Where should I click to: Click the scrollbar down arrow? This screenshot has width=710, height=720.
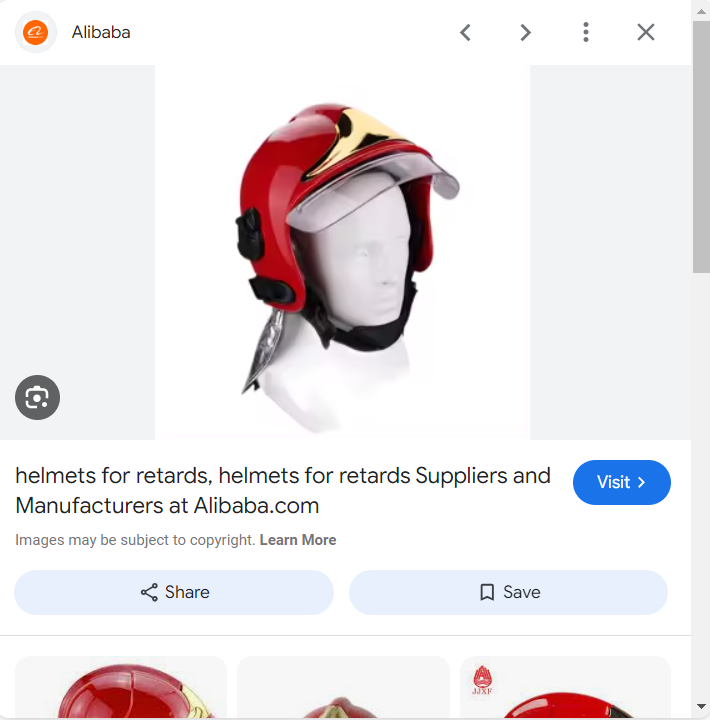click(x=701, y=706)
